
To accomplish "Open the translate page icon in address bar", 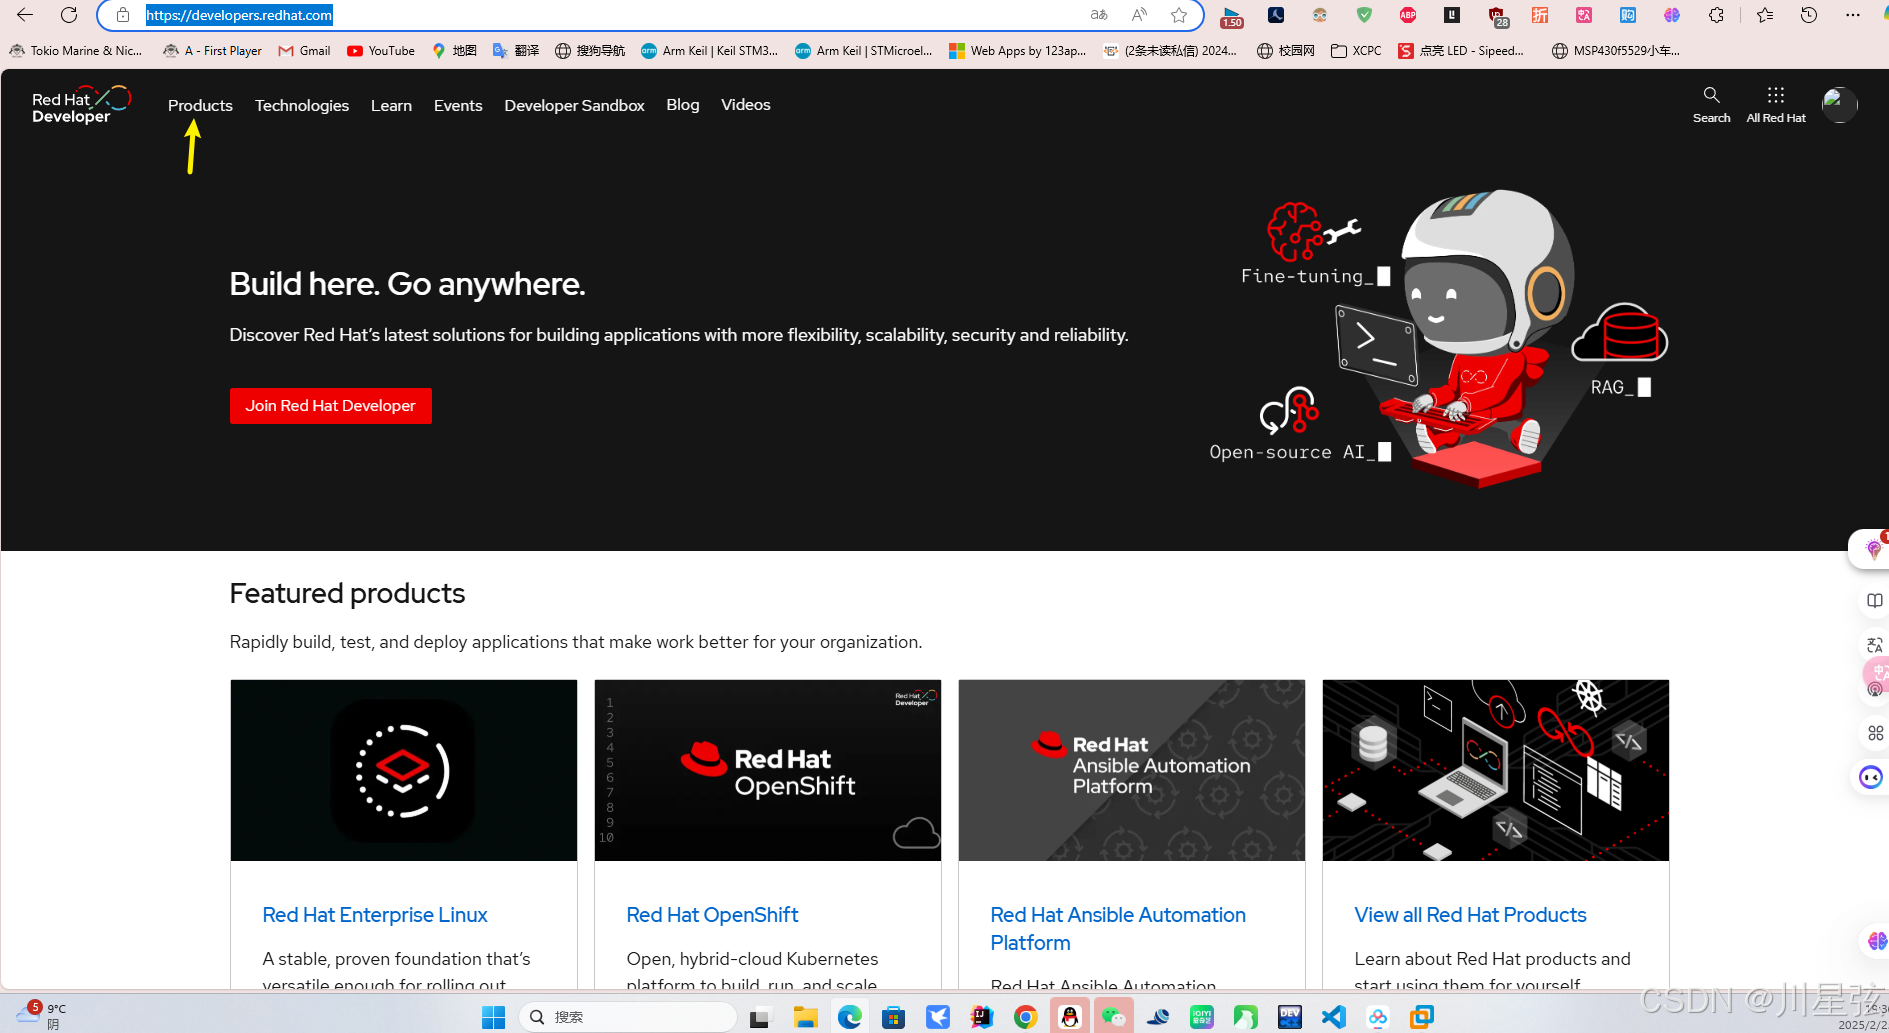I will pos(1099,15).
